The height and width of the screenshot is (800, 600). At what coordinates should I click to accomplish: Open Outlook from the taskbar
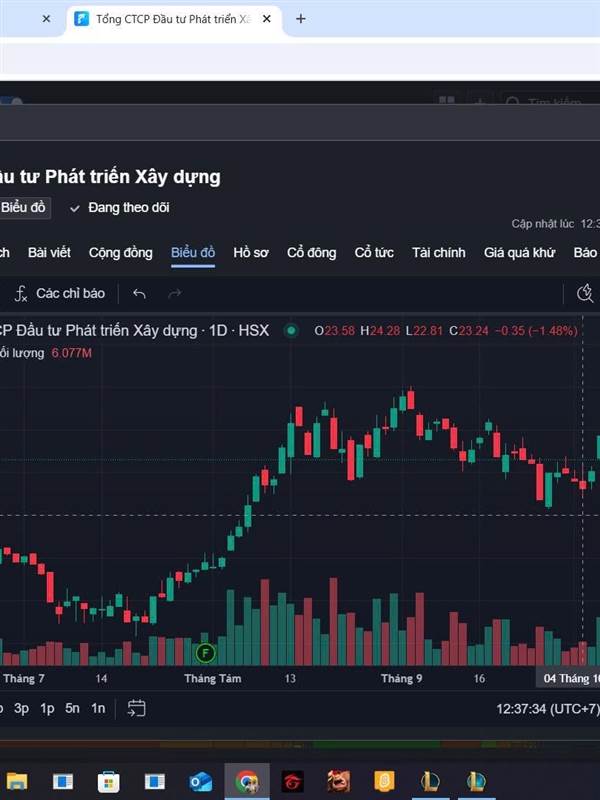200,781
